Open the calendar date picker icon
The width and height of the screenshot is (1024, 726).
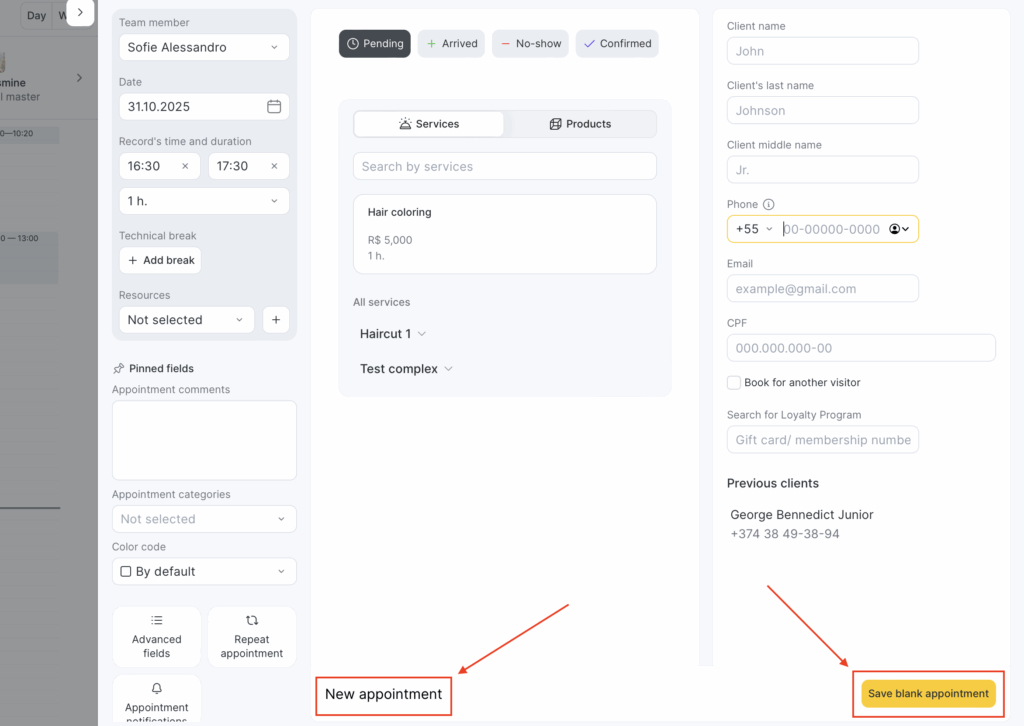(274, 107)
